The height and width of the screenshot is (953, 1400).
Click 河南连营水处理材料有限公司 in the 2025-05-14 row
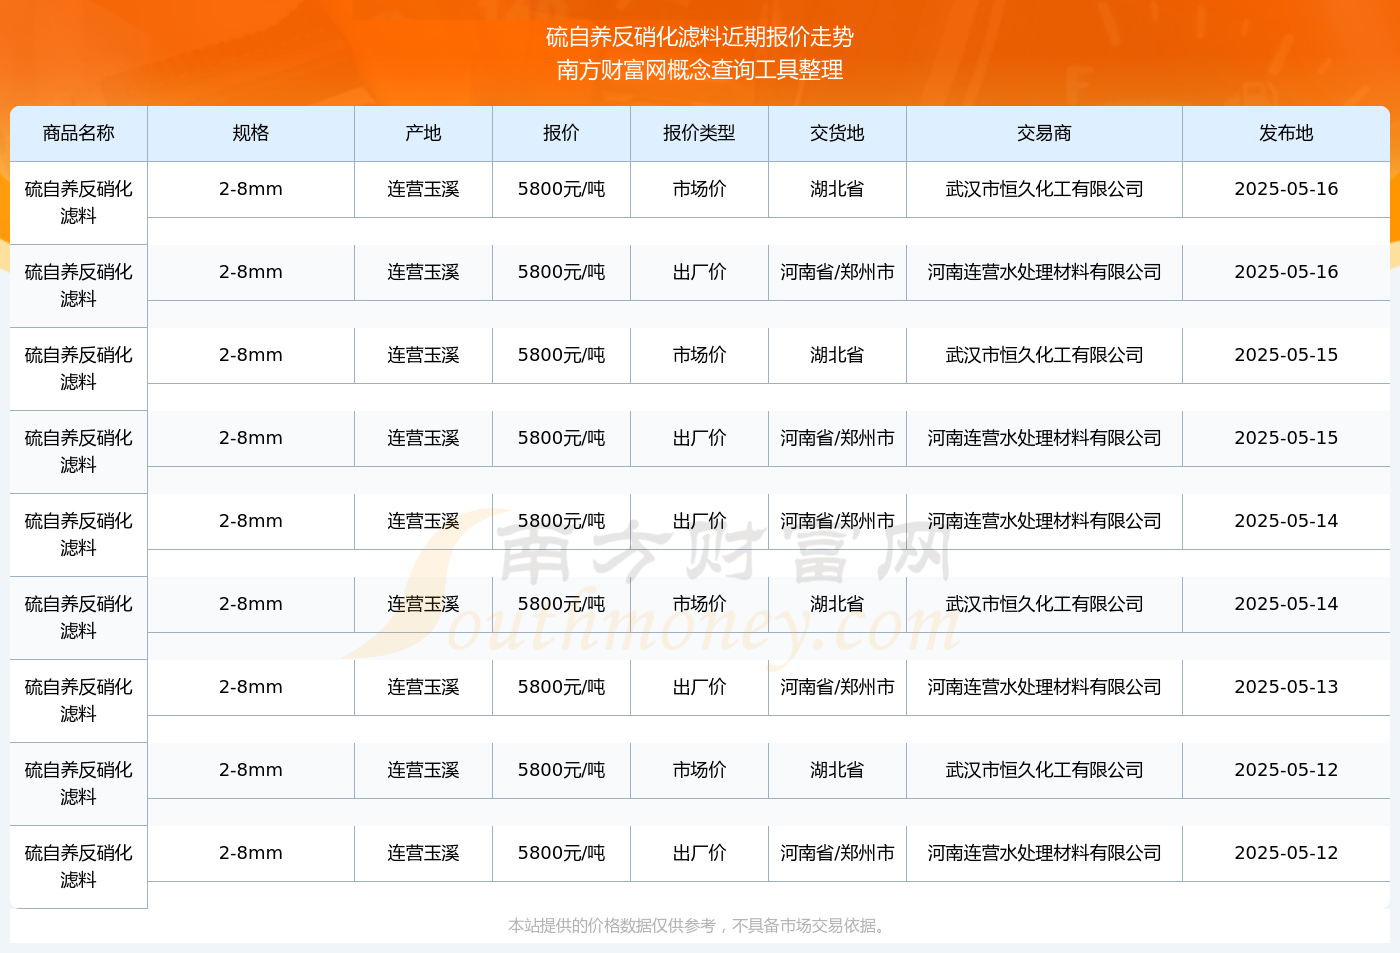[x=1045, y=521]
